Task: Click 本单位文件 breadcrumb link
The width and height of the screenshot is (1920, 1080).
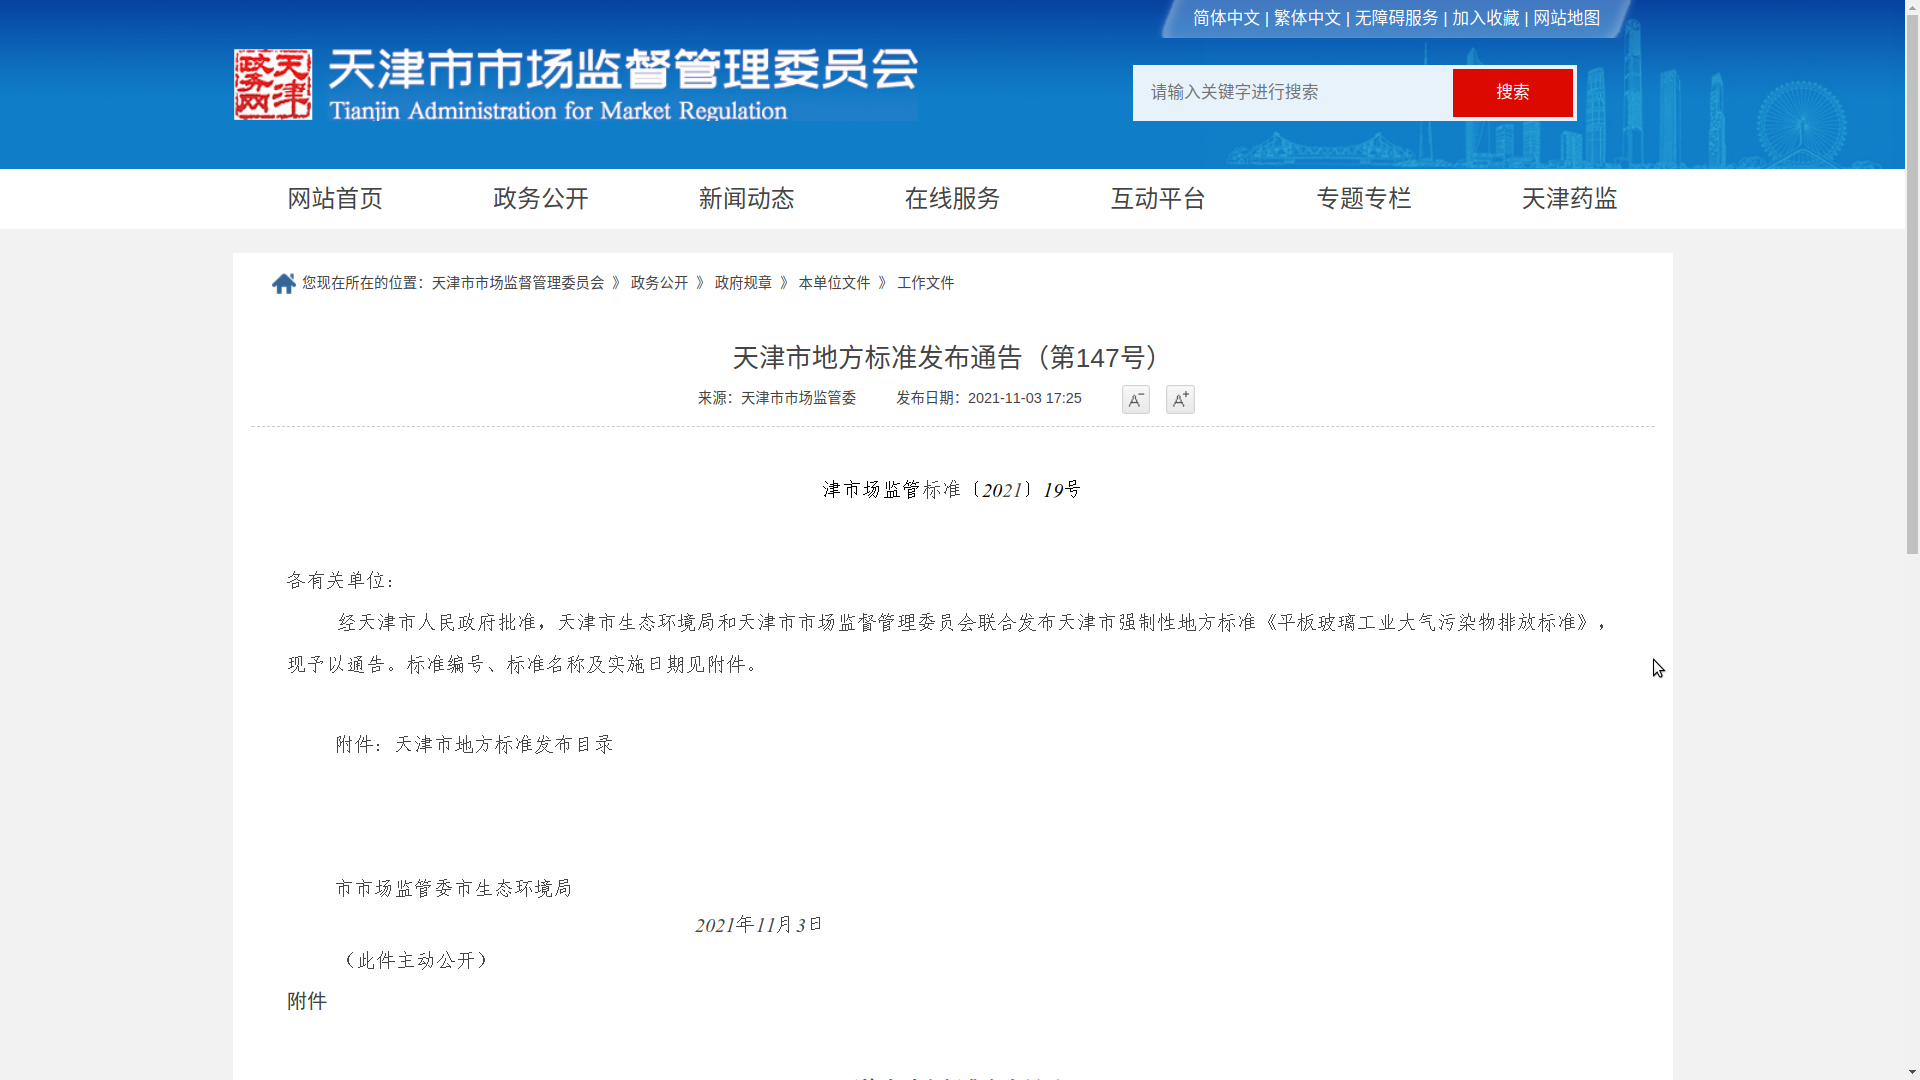Action: [834, 283]
